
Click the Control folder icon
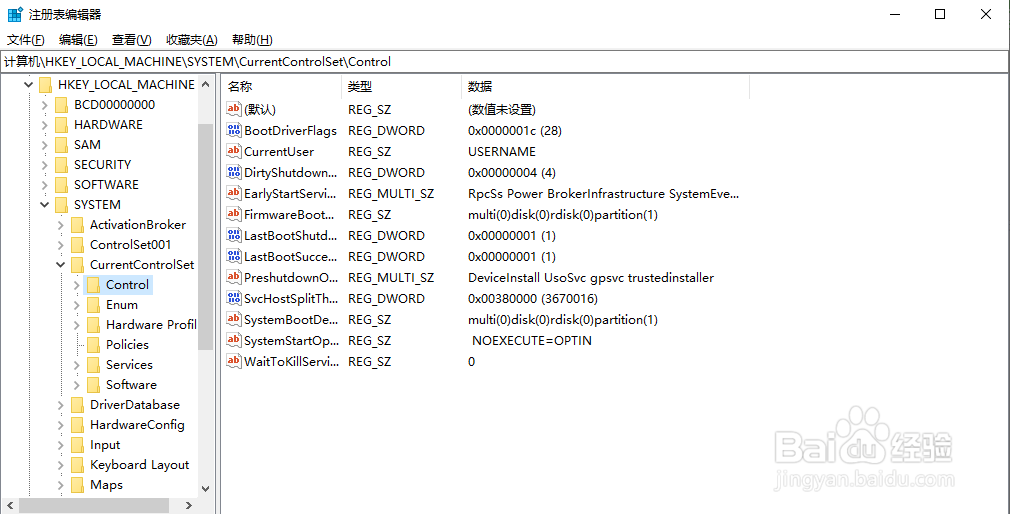(93, 285)
